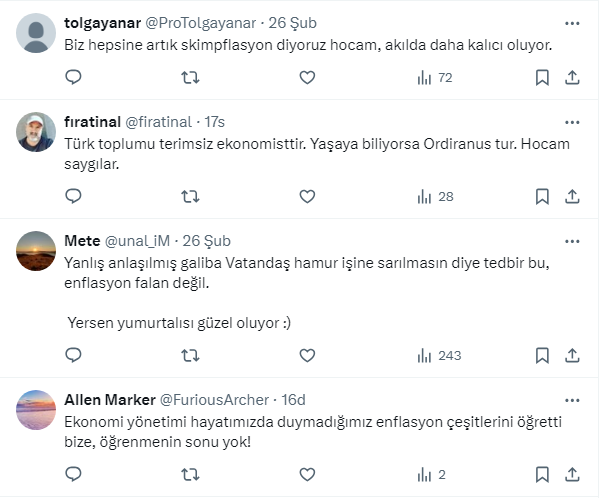Viewport: 603px width, 498px height.
Task: Reply to Mete's tweet
Action: click(x=73, y=355)
